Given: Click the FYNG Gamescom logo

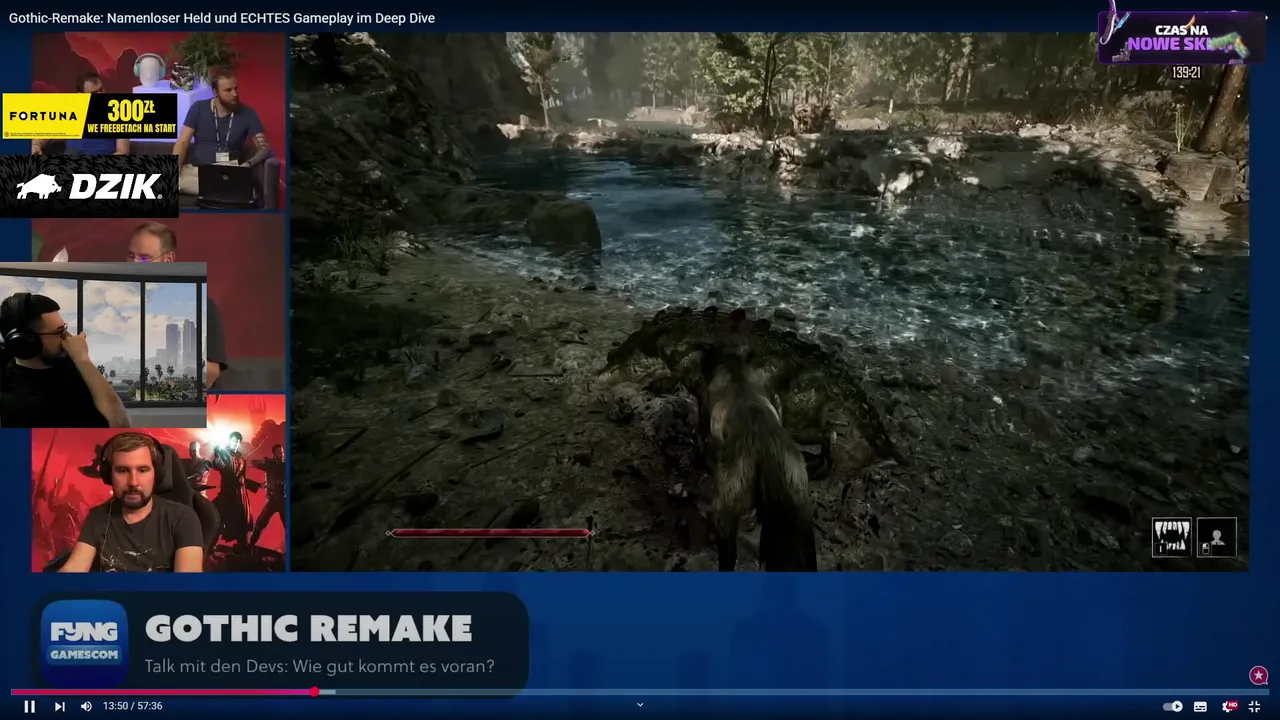Looking at the screenshot, I should (x=85, y=640).
